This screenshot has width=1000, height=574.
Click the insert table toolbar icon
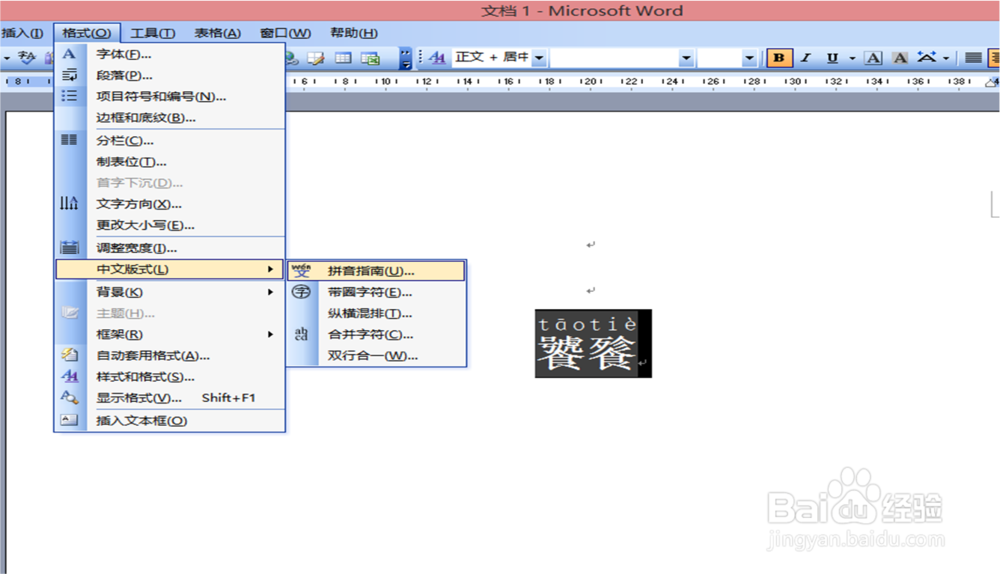(343, 58)
